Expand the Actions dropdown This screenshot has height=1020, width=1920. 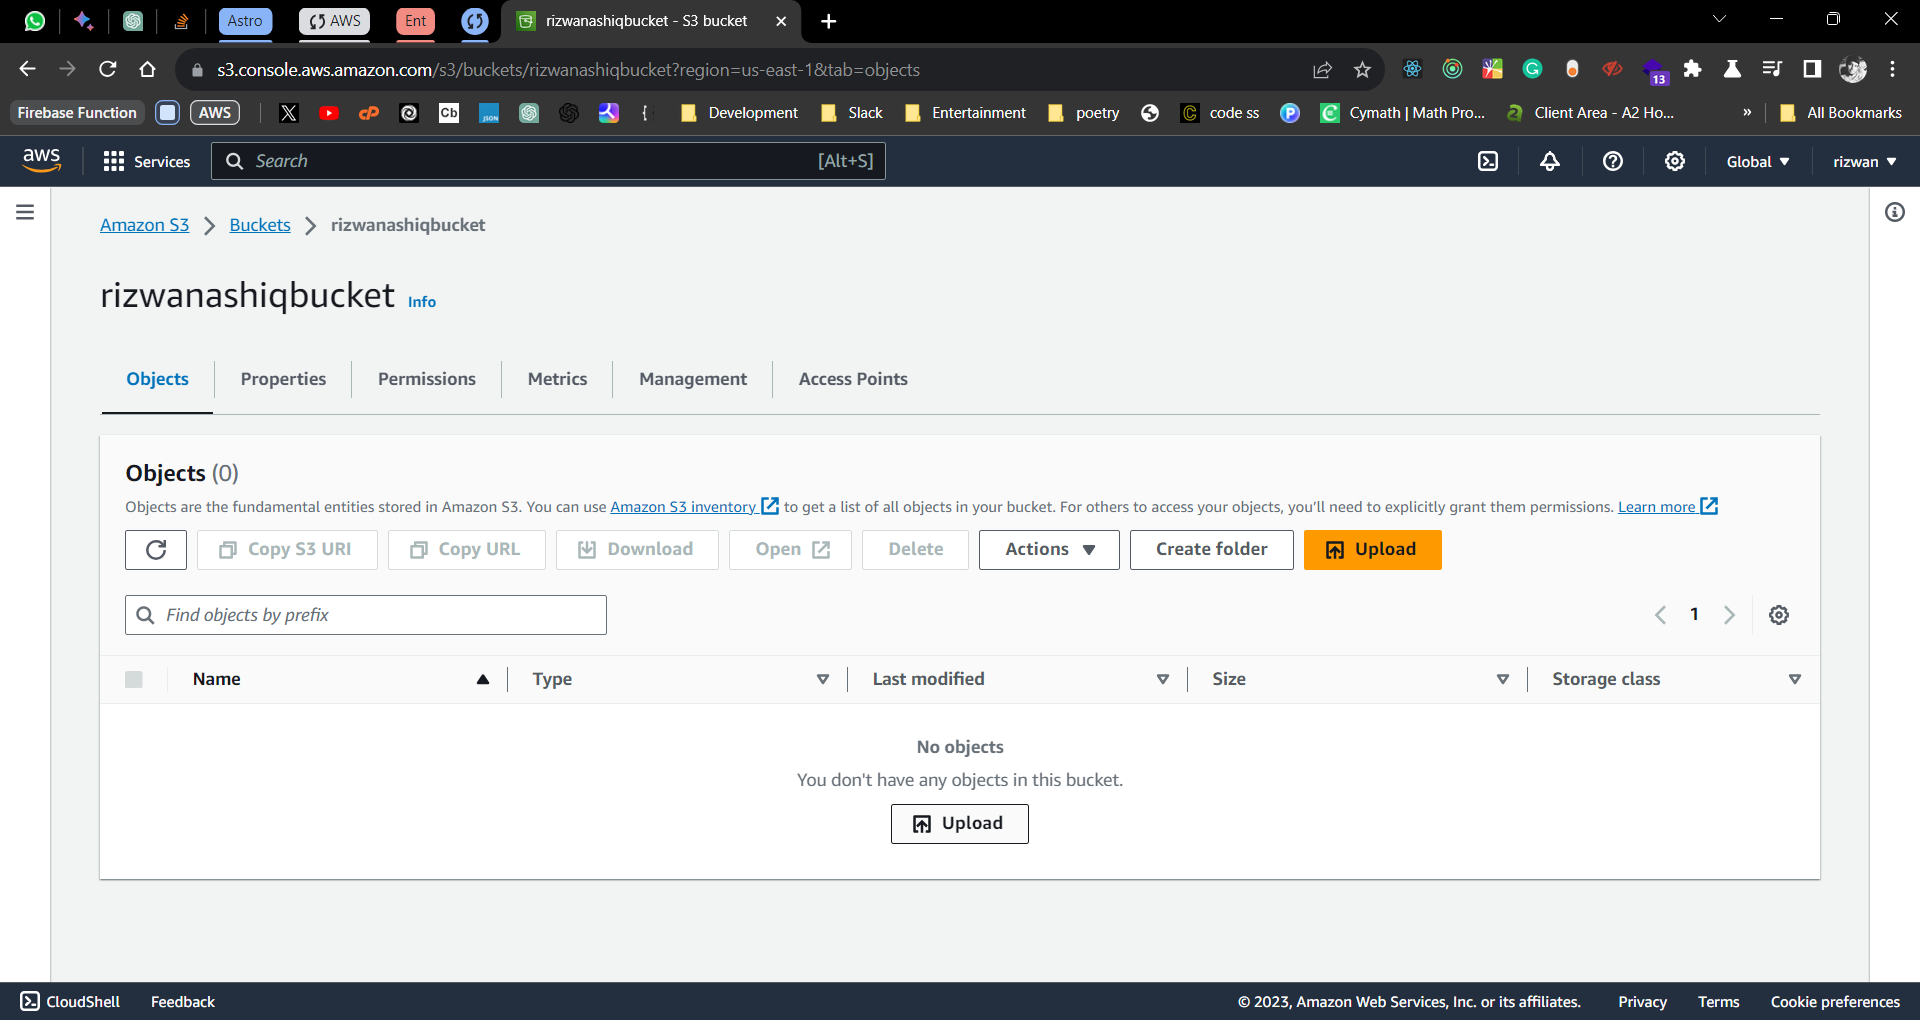(x=1049, y=550)
